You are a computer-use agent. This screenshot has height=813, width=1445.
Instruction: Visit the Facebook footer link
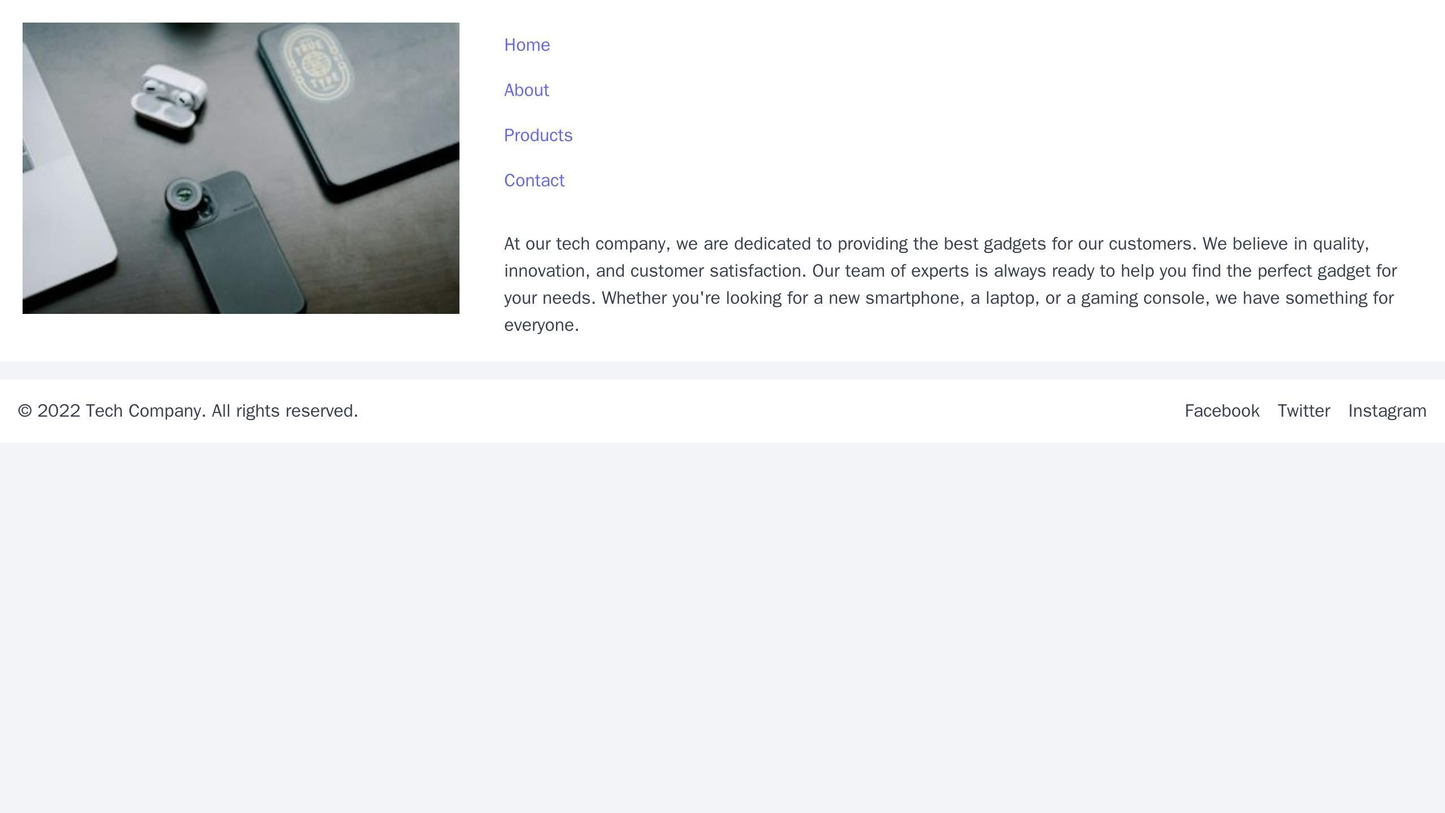coord(1222,411)
